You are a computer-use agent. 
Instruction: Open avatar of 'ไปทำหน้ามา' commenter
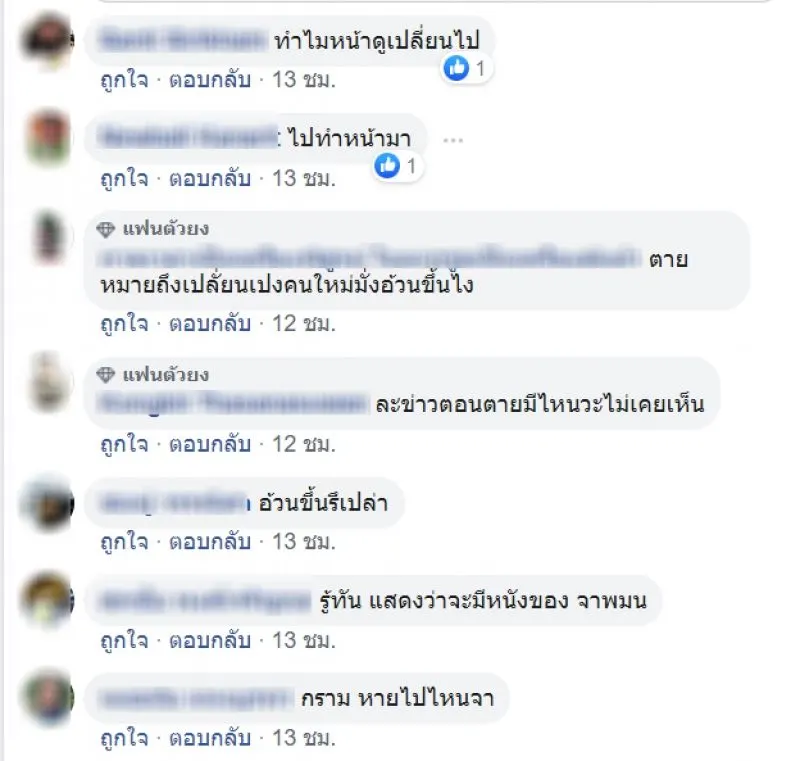pyautogui.click(x=47, y=138)
